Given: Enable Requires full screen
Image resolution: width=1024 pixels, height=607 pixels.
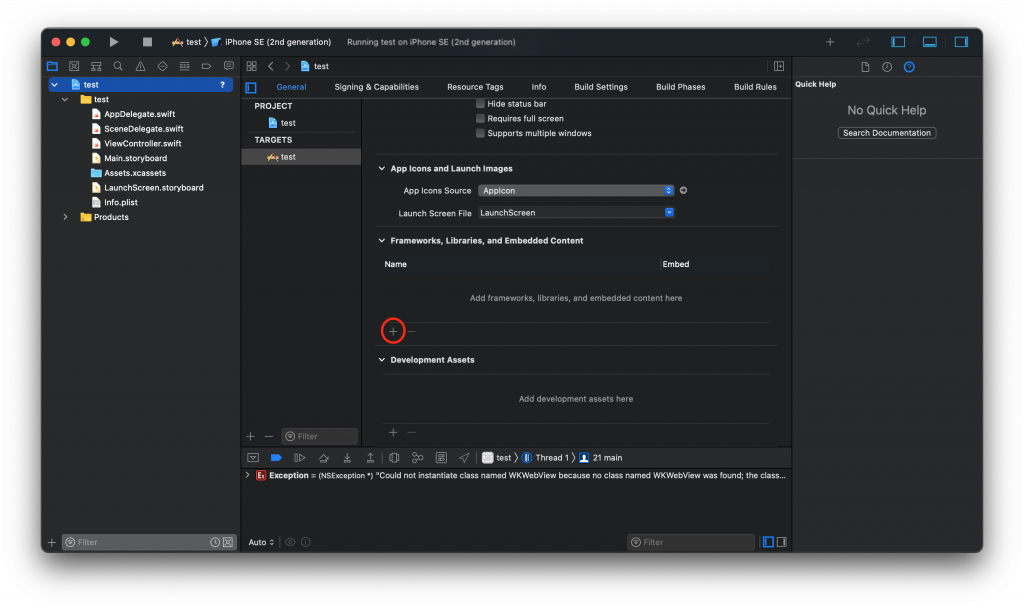Looking at the screenshot, I should point(480,118).
